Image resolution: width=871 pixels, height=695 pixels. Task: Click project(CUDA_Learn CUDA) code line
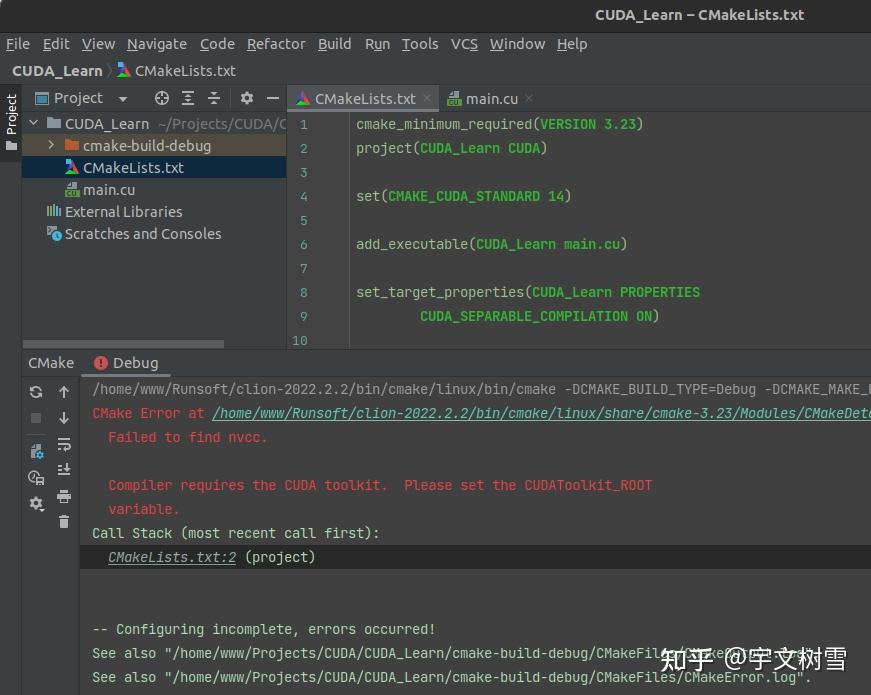pos(452,148)
